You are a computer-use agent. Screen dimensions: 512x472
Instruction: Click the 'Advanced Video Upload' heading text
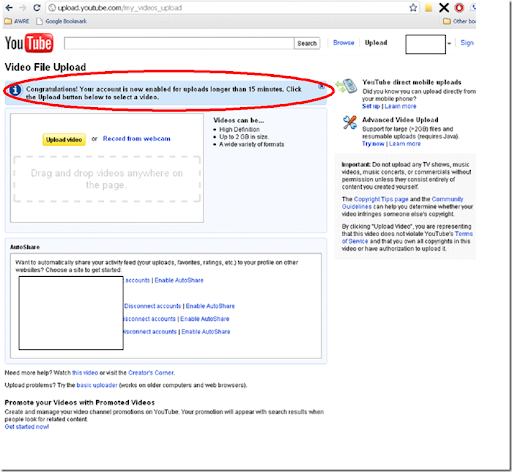point(400,120)
